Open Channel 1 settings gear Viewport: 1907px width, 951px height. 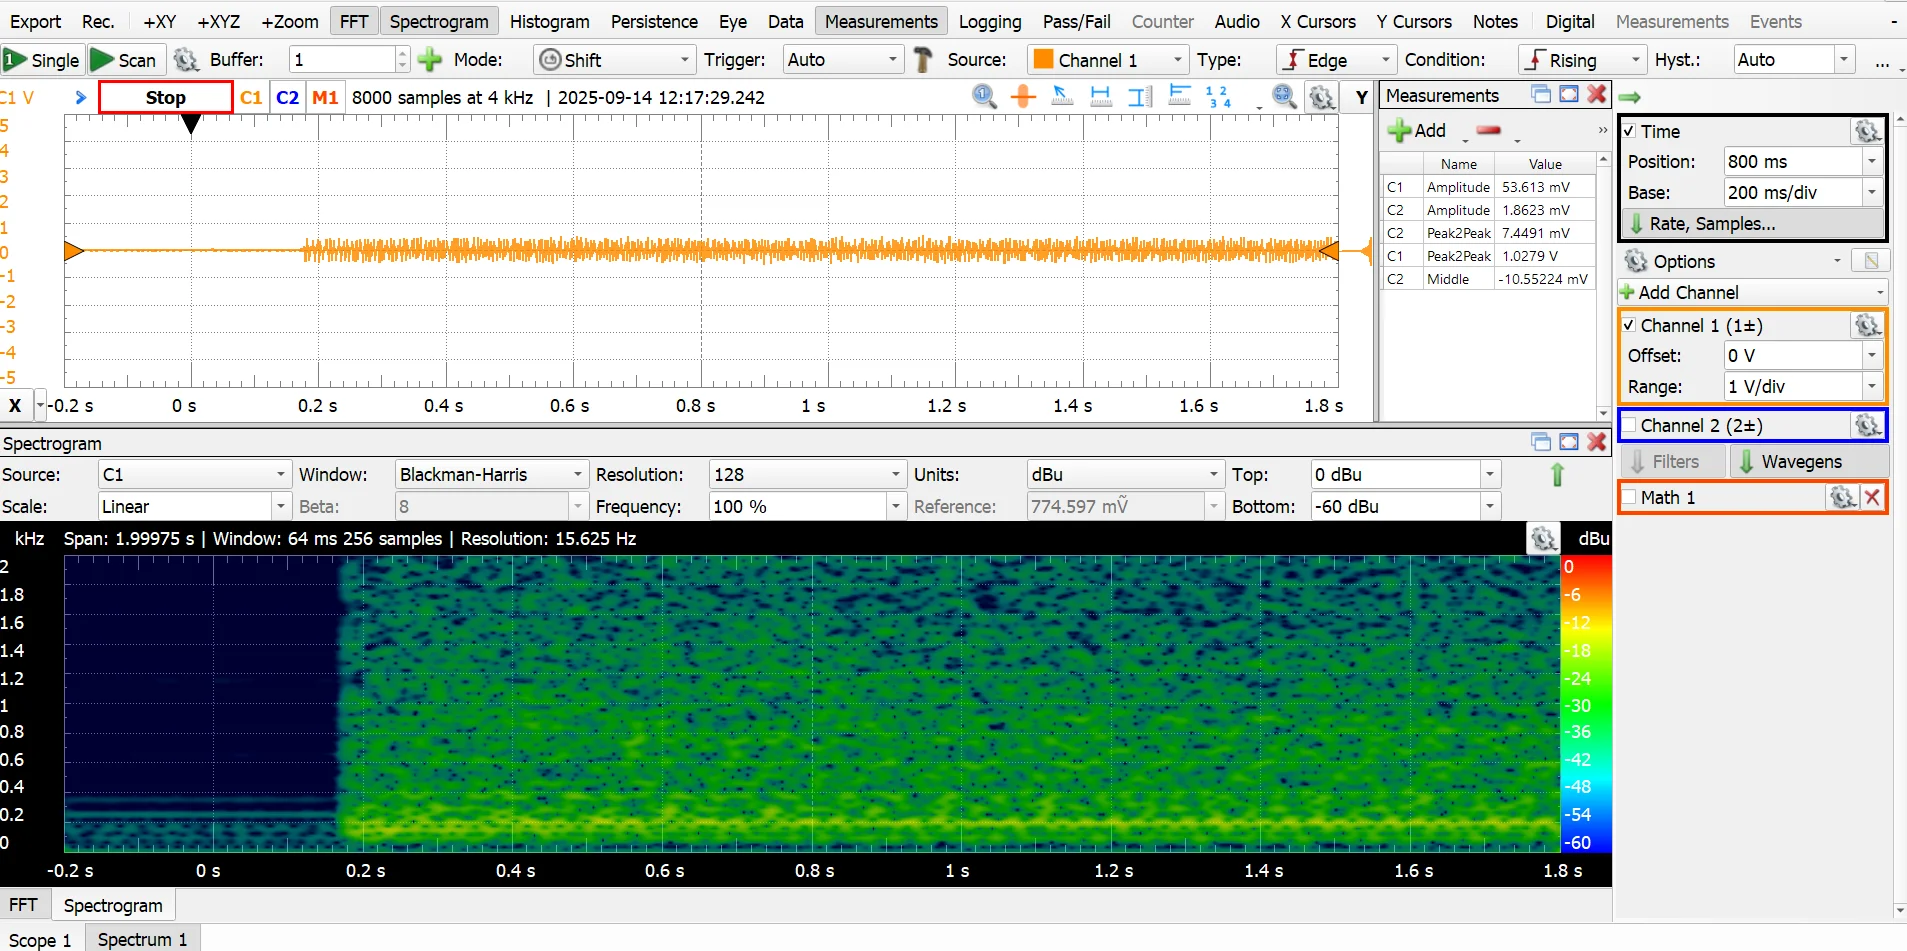point(1867,325)
